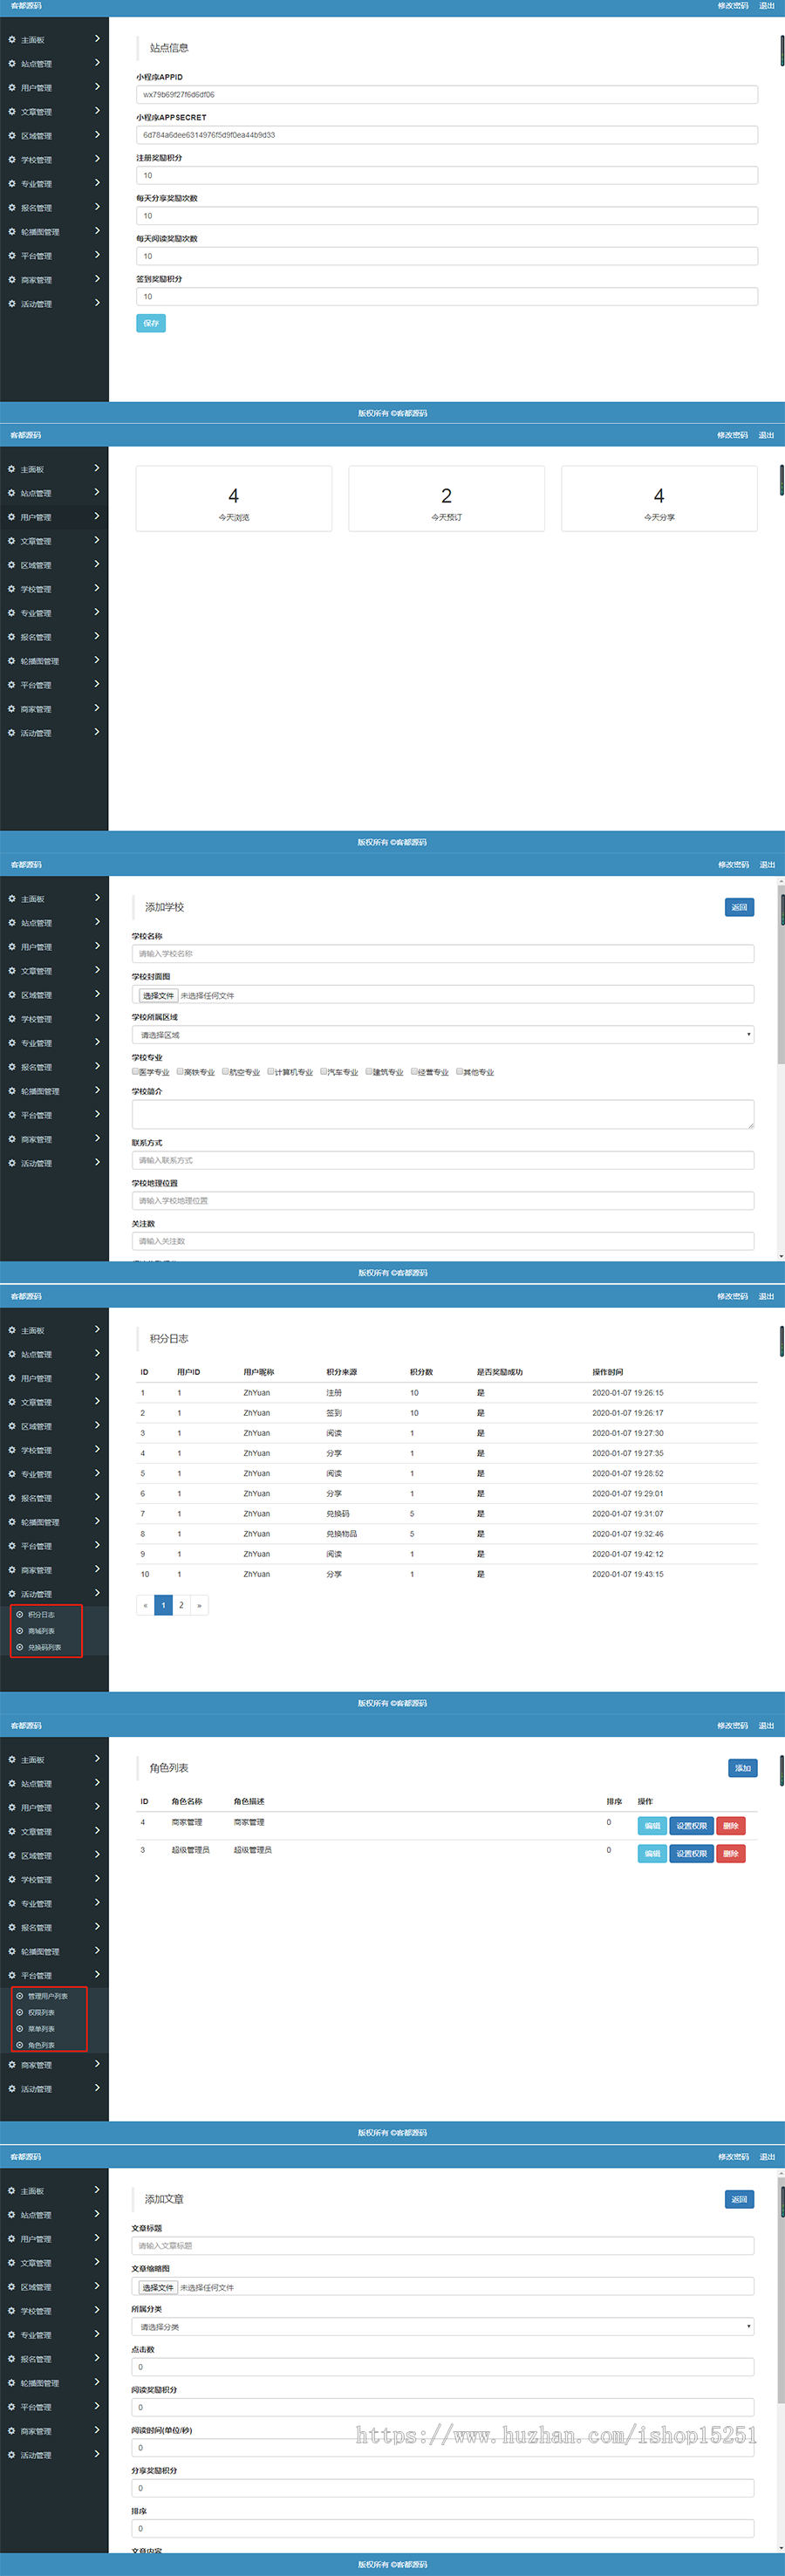The image size is (785, 2576).
Task: Click the 小程序APPSECRET input field
Action: click(446, 135)
